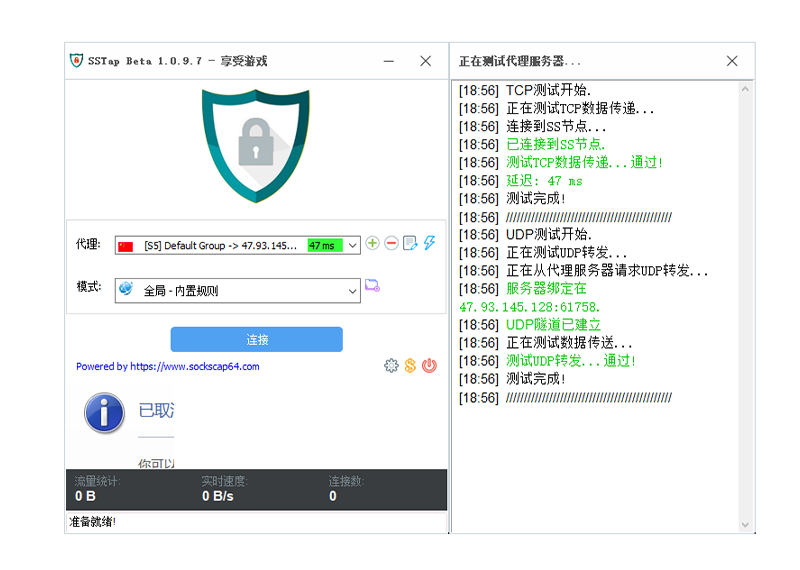
Task: Open the Powered by sockscap64.com link
Action: click(168, 366)
